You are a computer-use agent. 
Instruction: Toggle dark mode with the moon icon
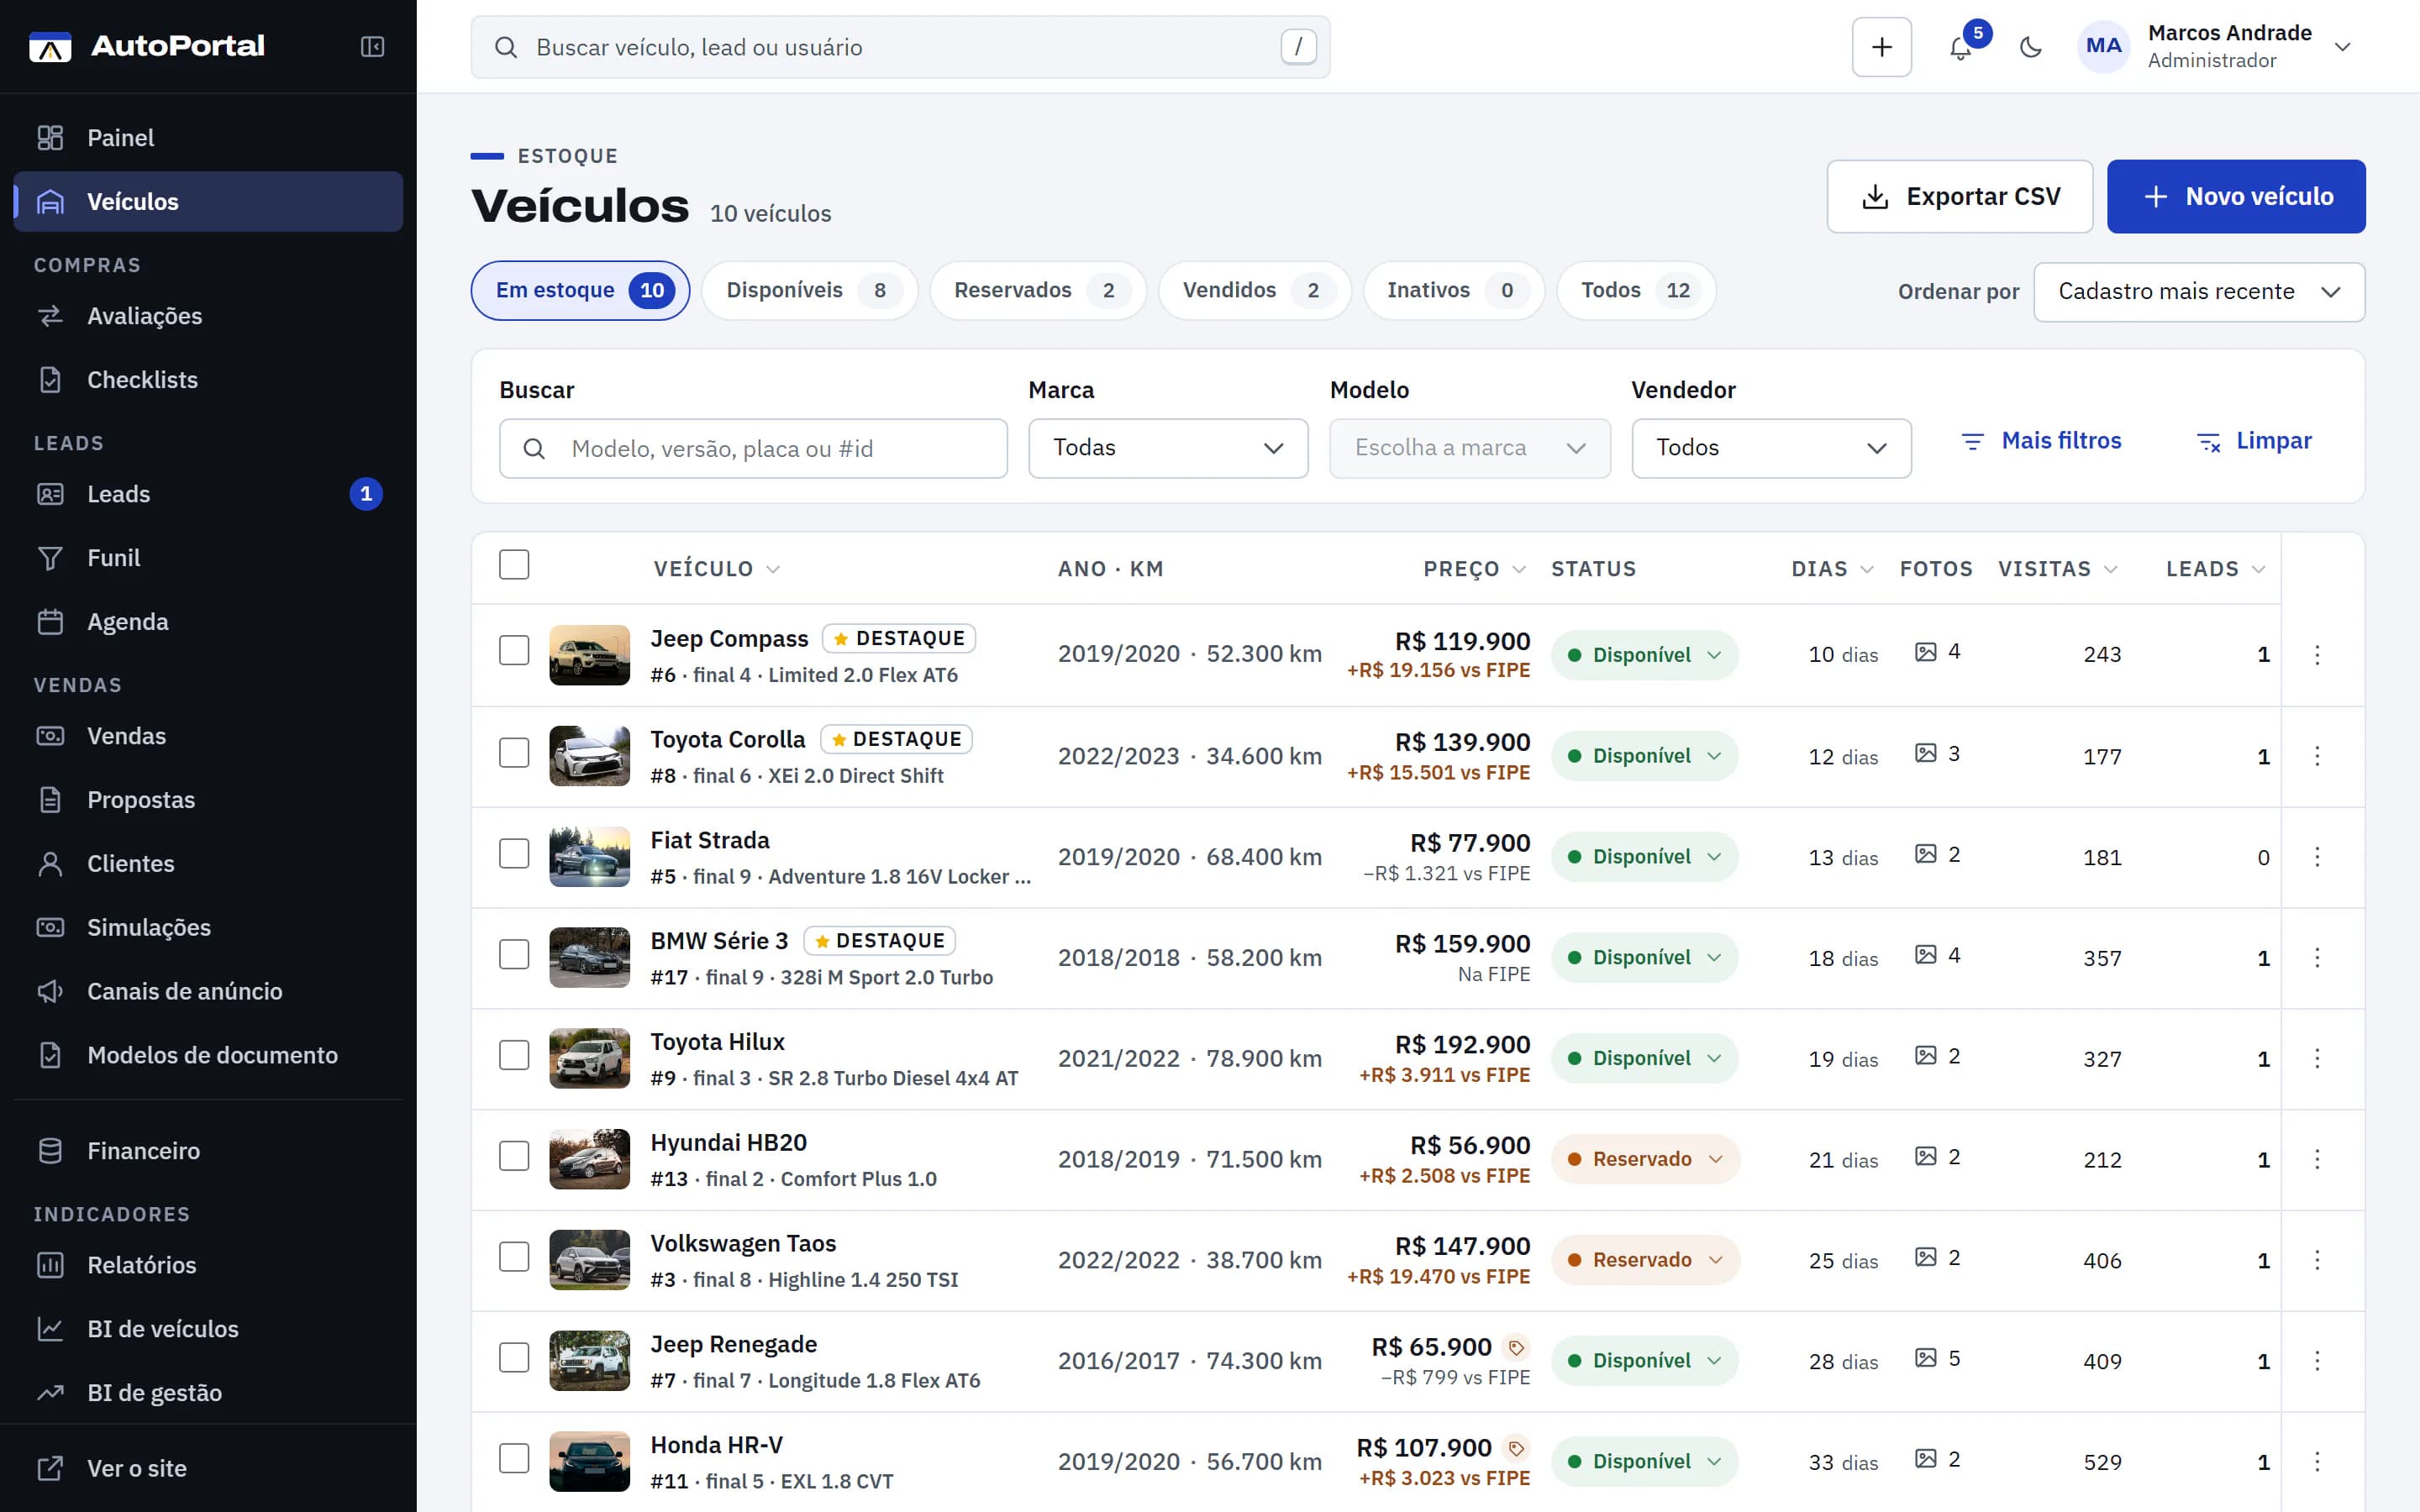(x=2030, y=47)
